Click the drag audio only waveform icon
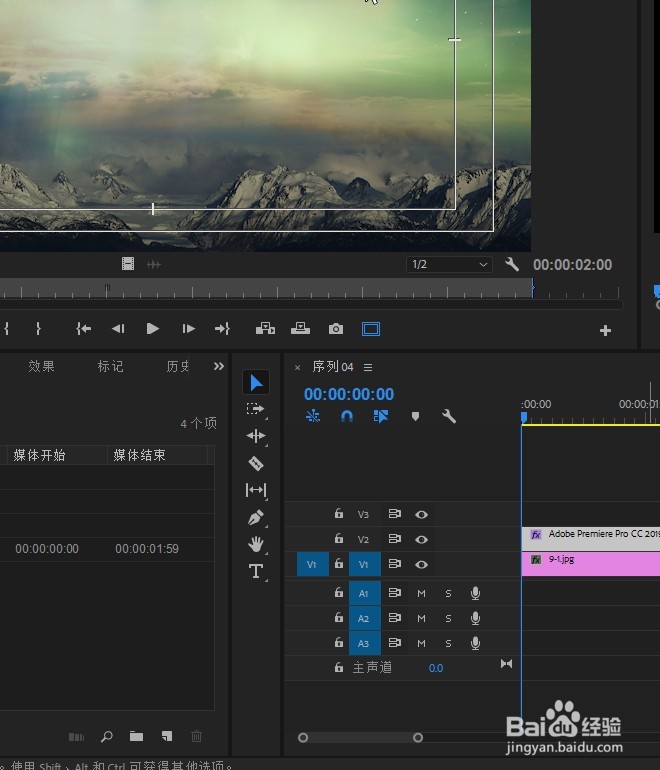The image size is (660, 770). pos(154,265)
